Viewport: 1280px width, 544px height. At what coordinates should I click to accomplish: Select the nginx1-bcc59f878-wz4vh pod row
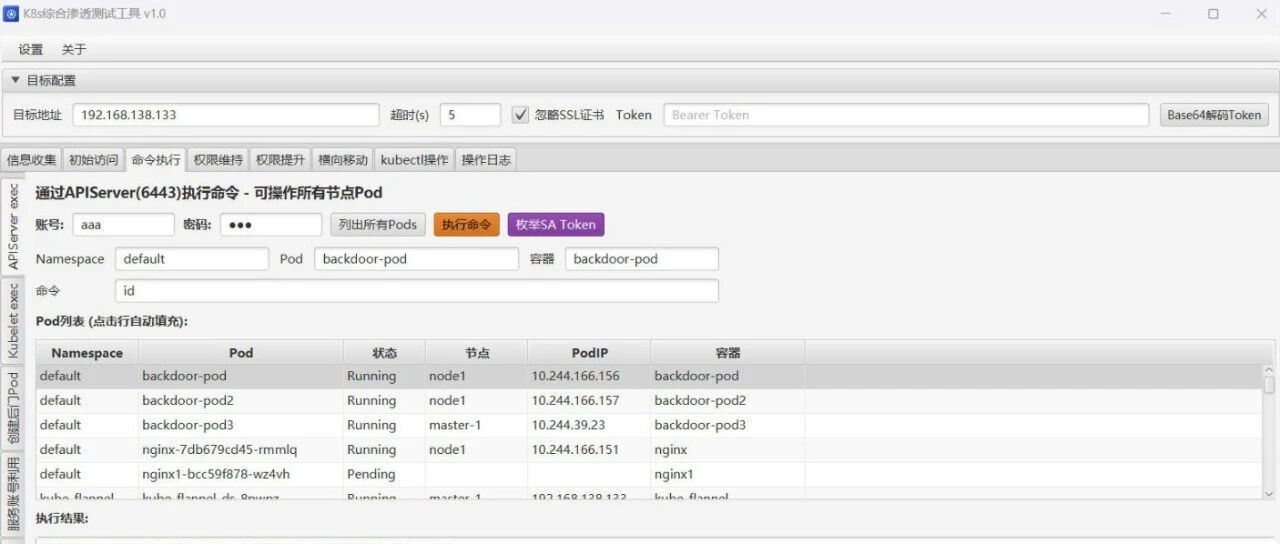point(650,474)
